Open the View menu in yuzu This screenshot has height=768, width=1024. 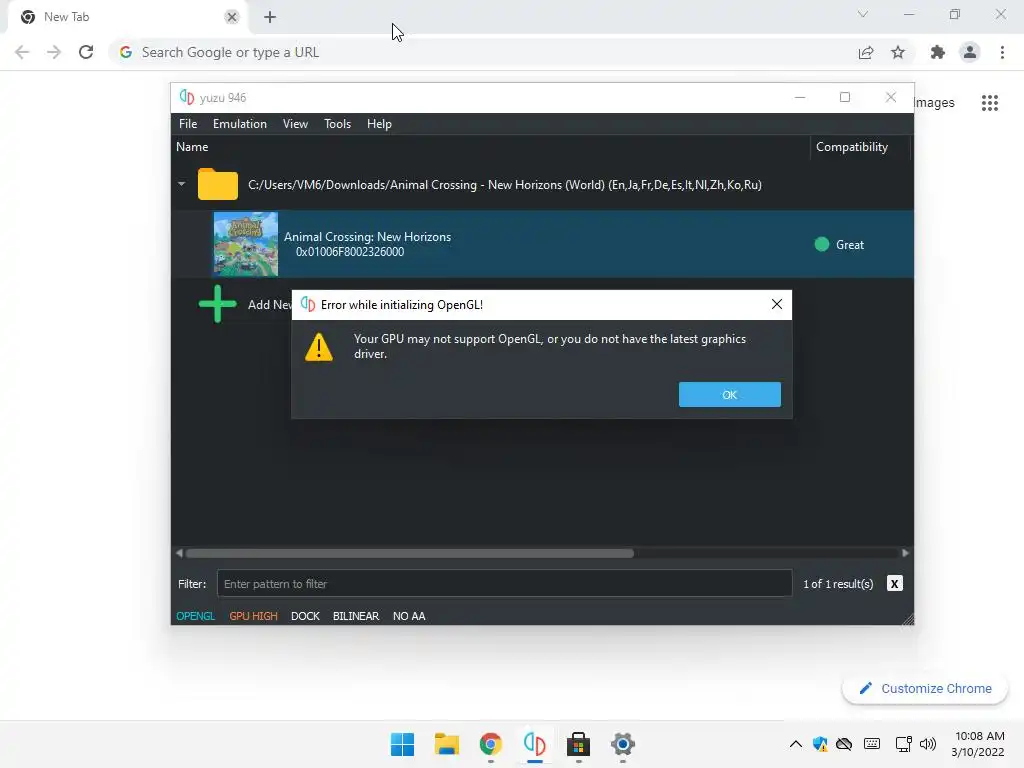pyautogui.click(x=295, y=124)
